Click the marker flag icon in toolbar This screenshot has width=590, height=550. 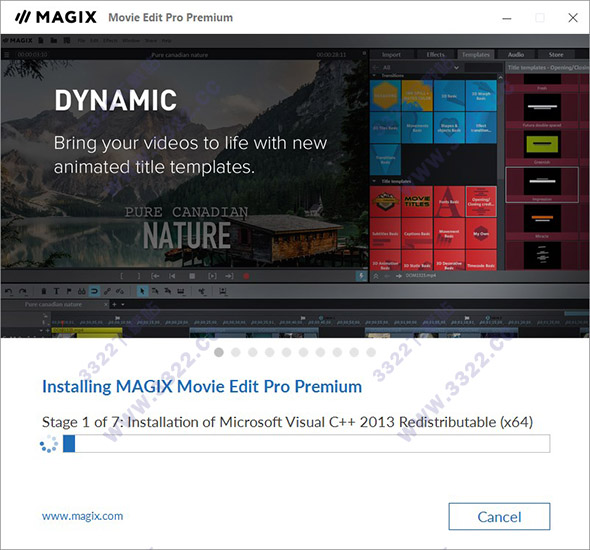(x=69, y=291)
